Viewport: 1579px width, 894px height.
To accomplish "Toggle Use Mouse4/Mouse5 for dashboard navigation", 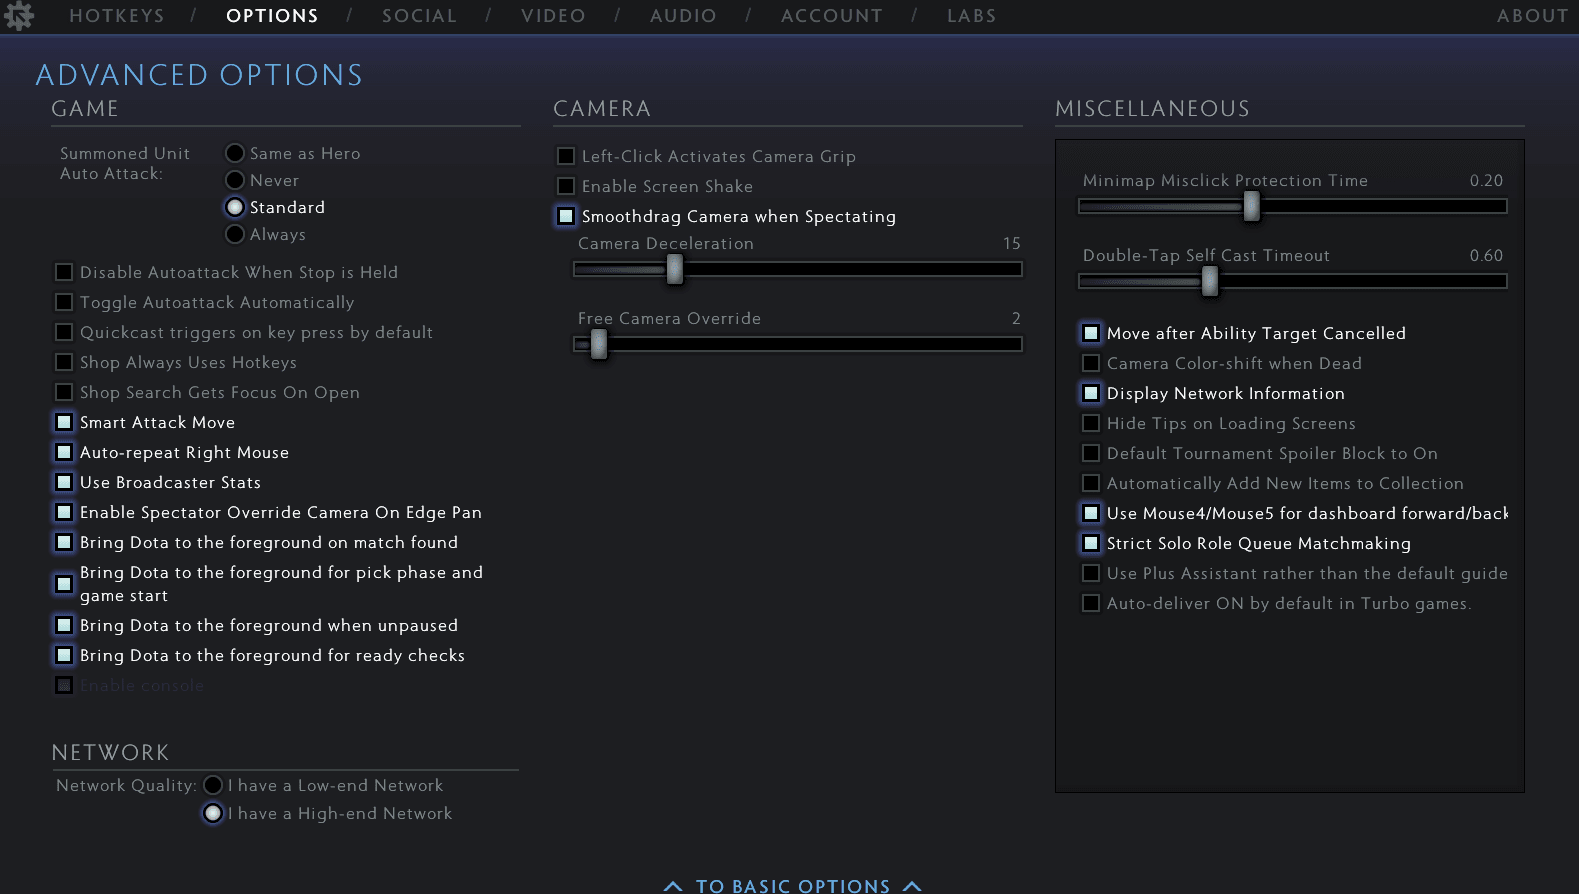I will [1091, 513].
